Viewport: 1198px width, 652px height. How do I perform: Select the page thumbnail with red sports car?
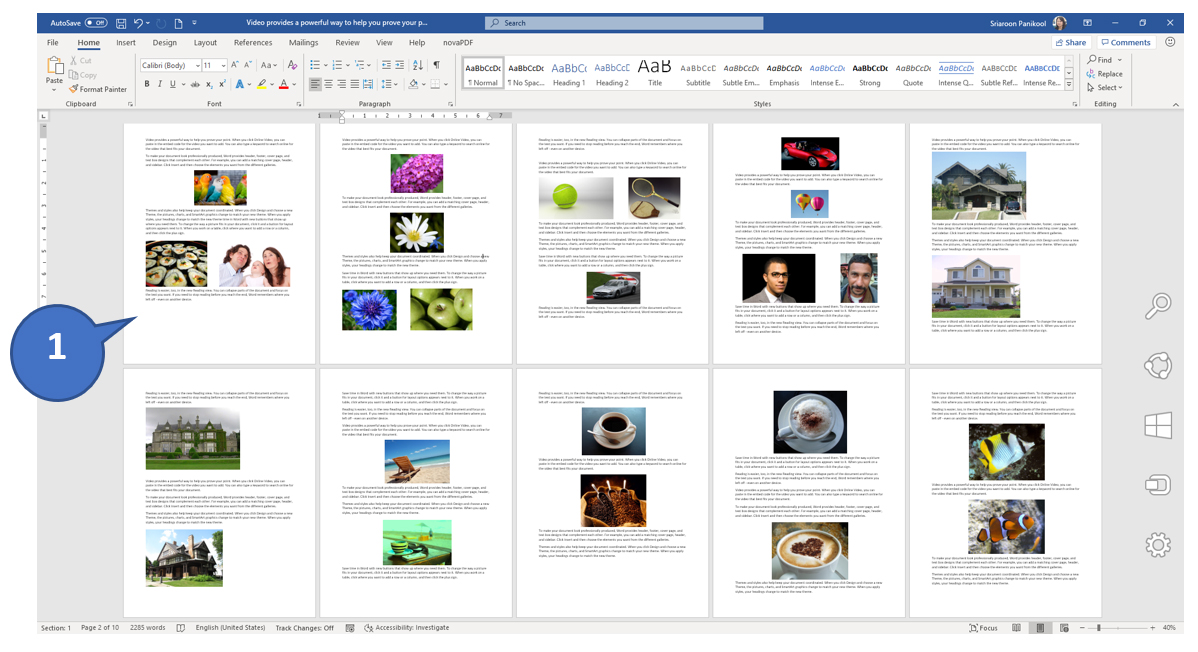[x=809, y=243]
